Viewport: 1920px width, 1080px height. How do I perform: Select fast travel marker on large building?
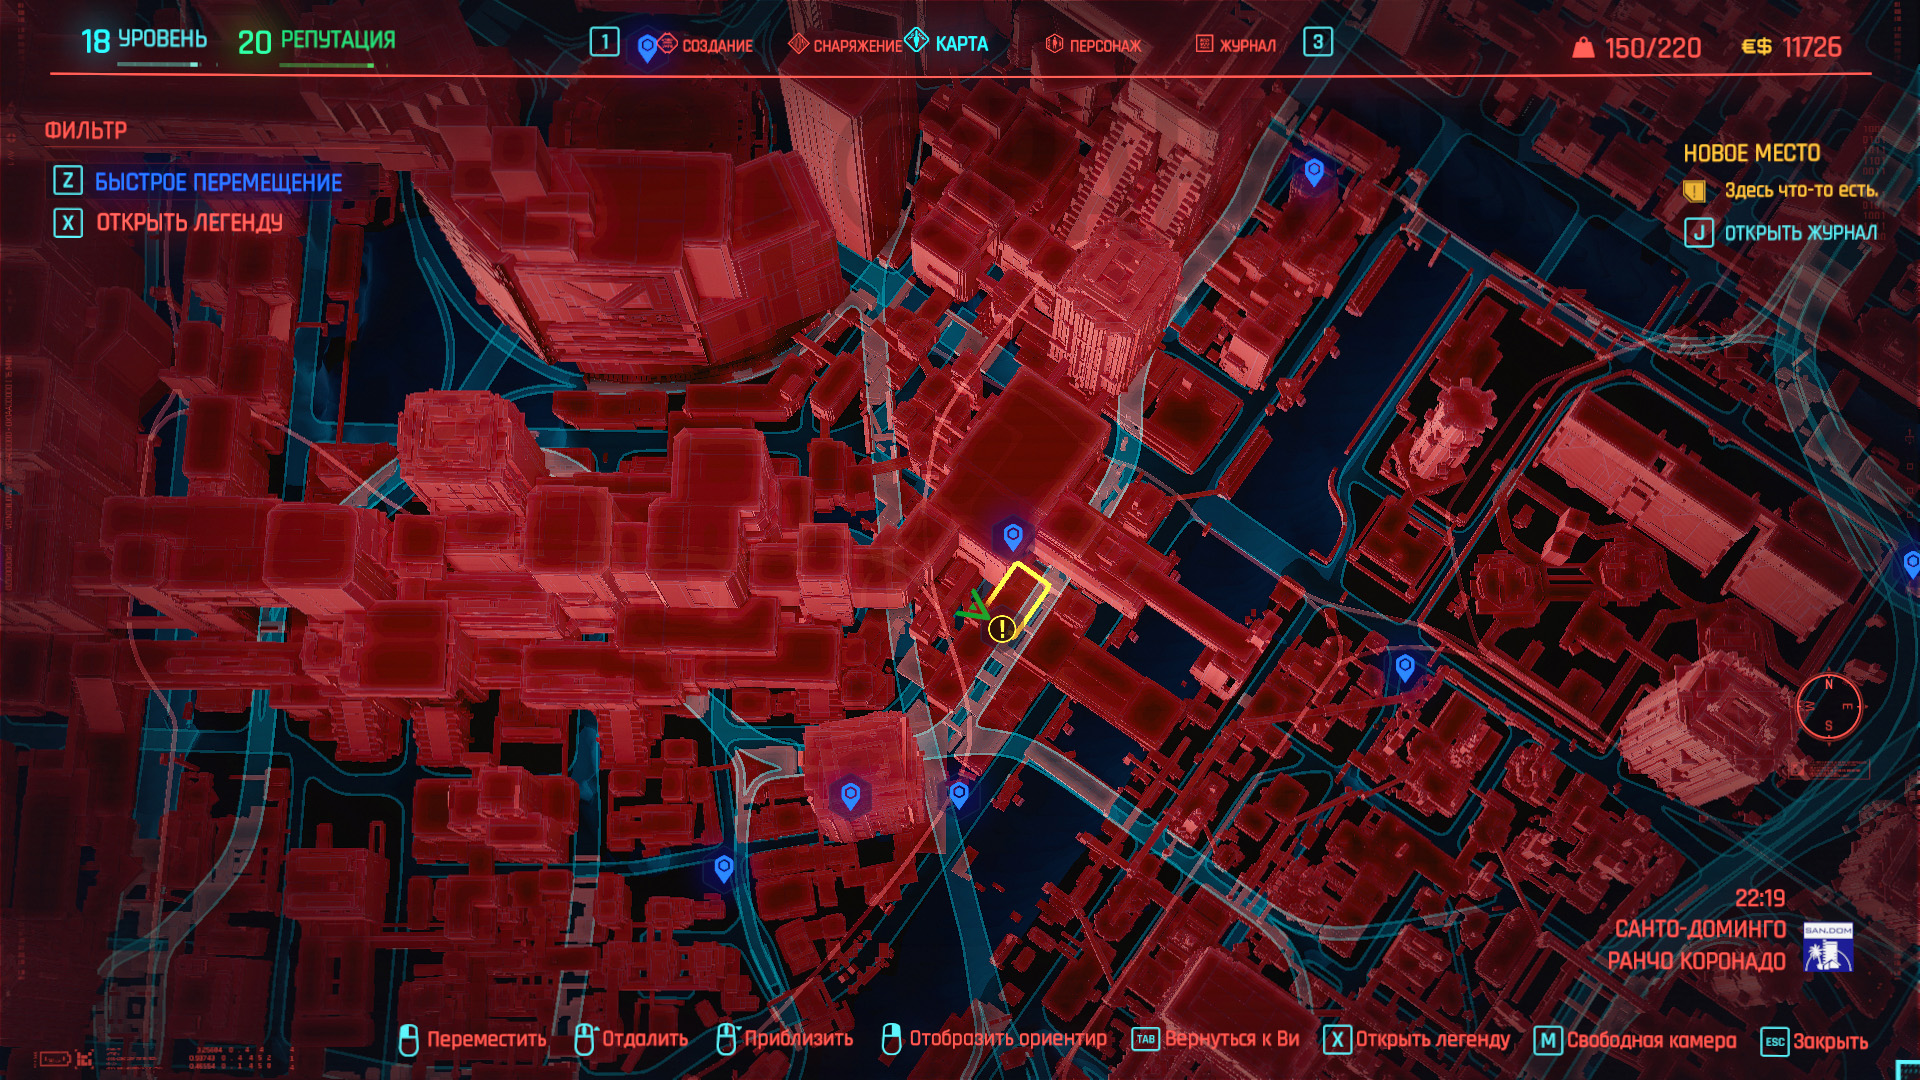click(x=850, y=795)
